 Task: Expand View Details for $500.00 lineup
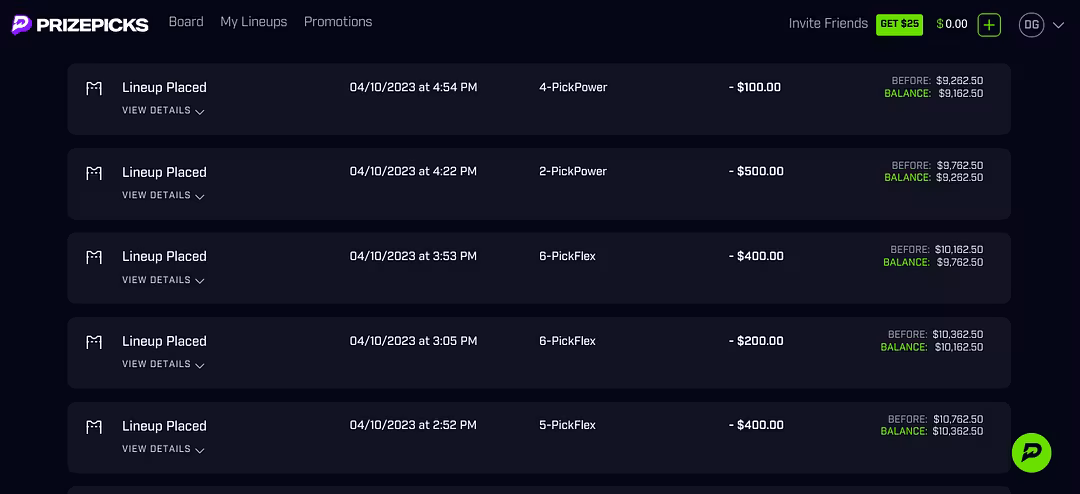(x=163, y=196)
